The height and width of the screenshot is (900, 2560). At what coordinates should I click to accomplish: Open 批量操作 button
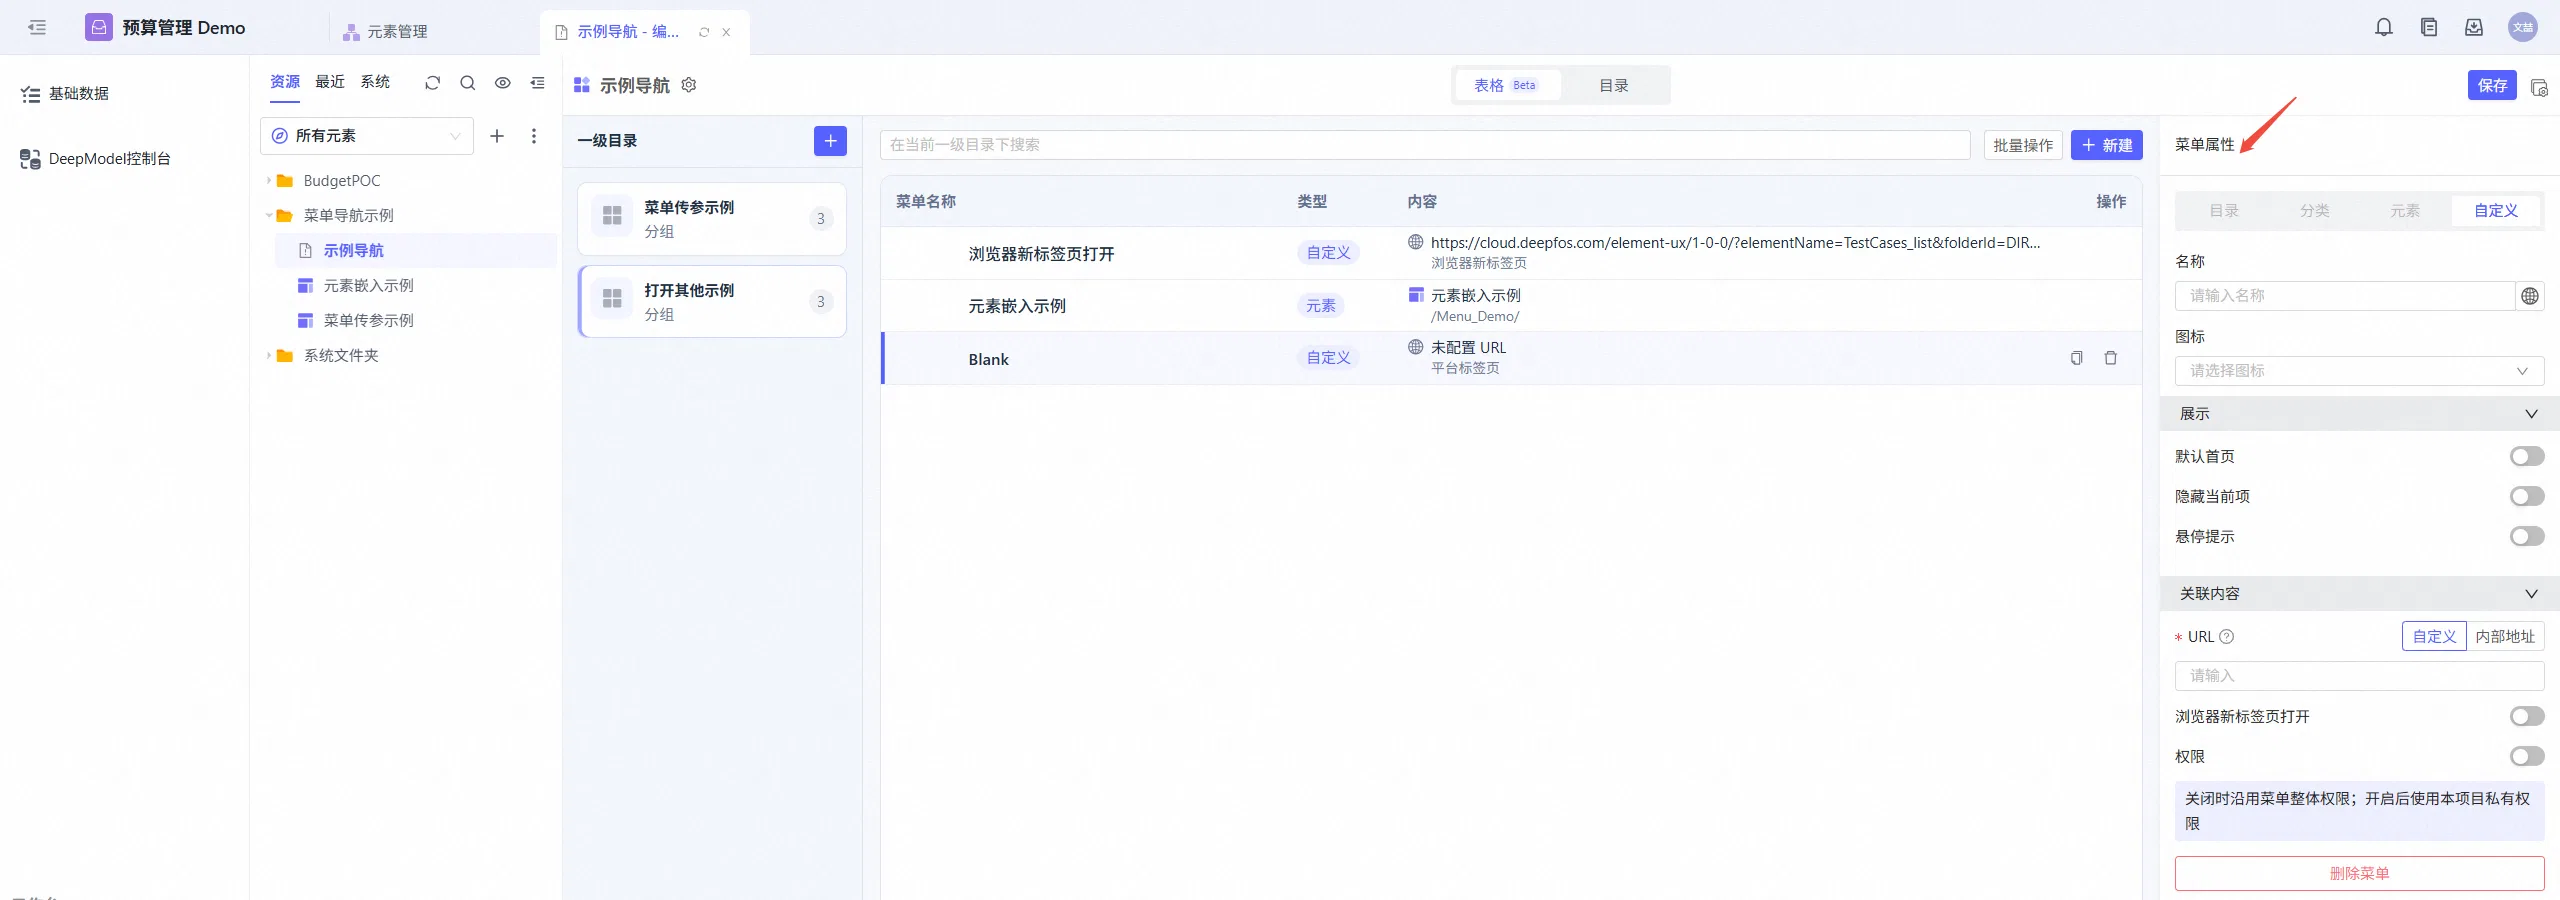(x=2022, y=146)
